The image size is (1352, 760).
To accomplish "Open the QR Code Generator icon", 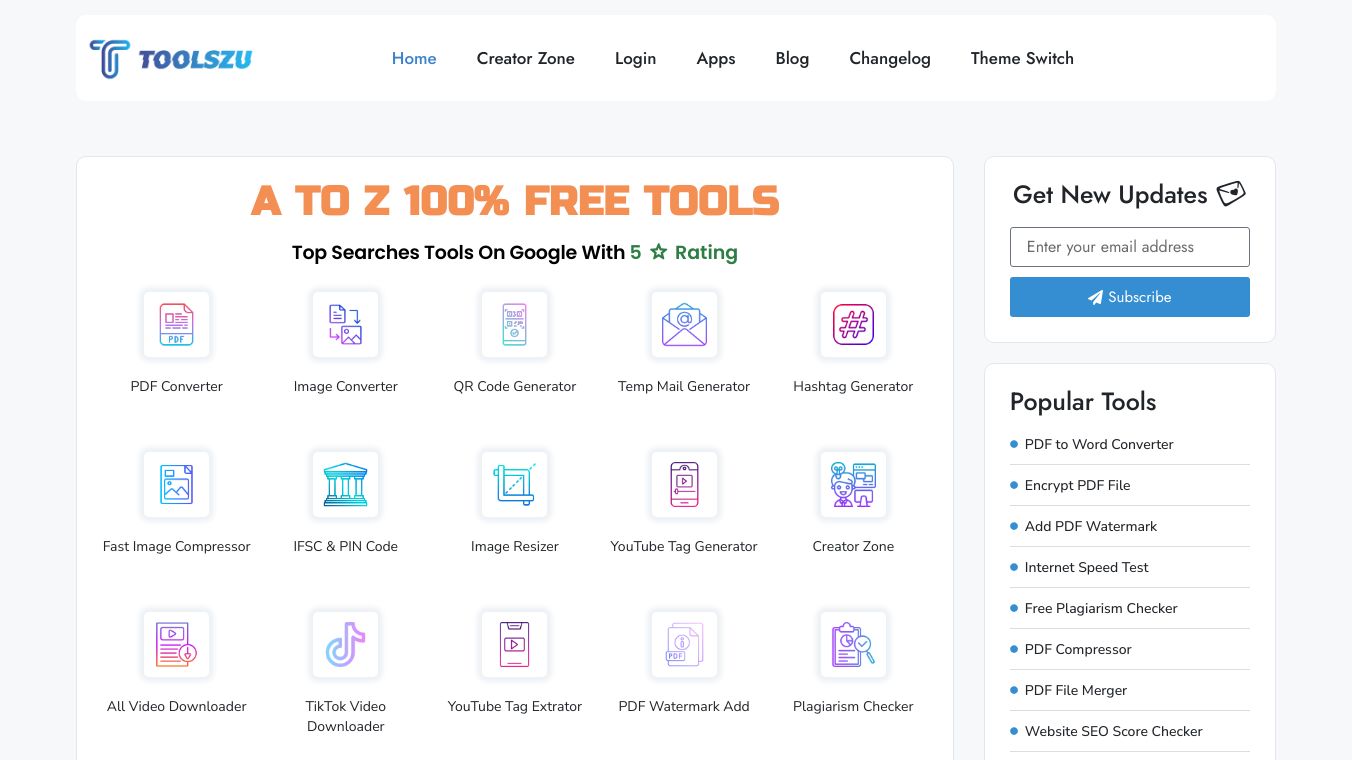I will pos(515,325).
